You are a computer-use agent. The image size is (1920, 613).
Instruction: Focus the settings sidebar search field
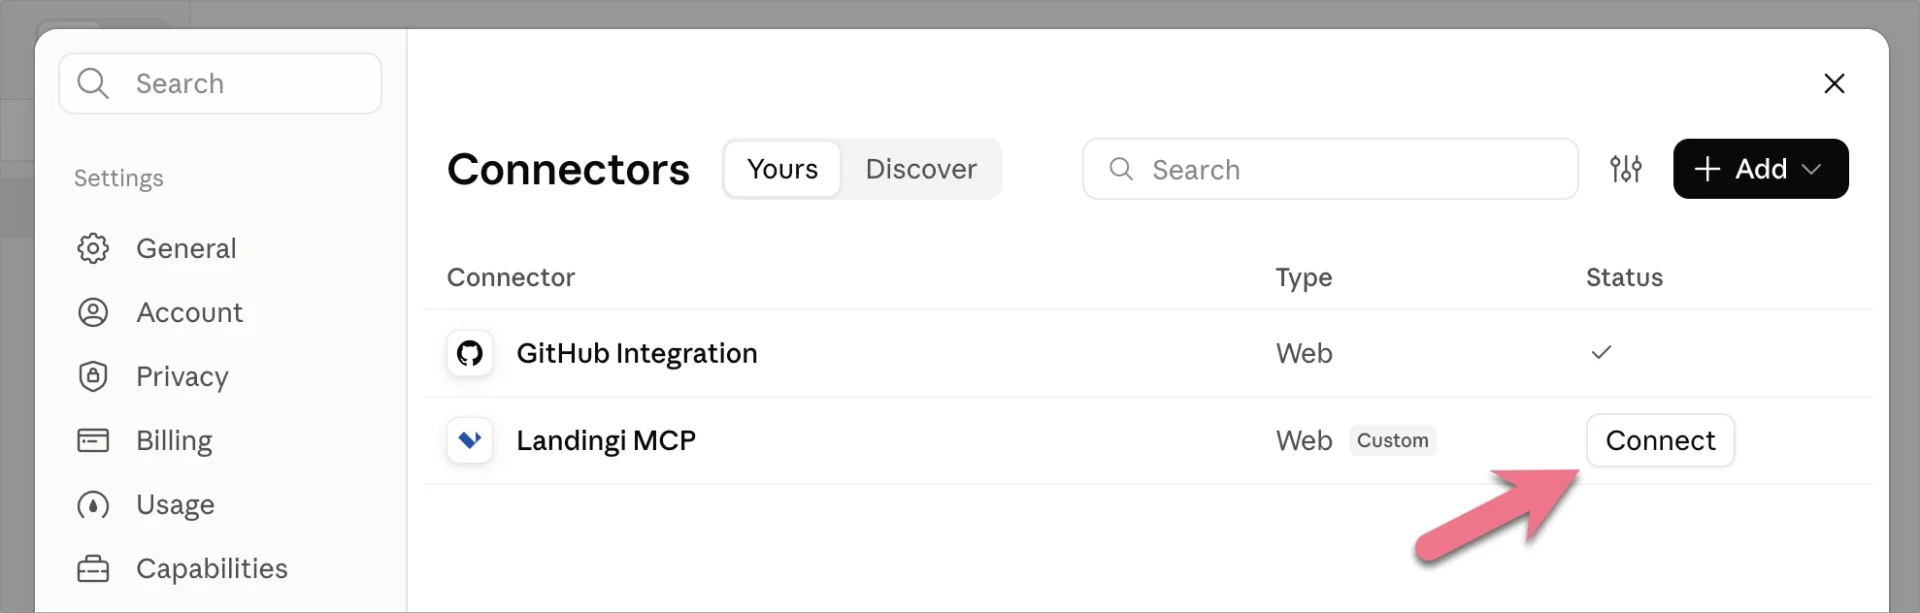(220, 83)
